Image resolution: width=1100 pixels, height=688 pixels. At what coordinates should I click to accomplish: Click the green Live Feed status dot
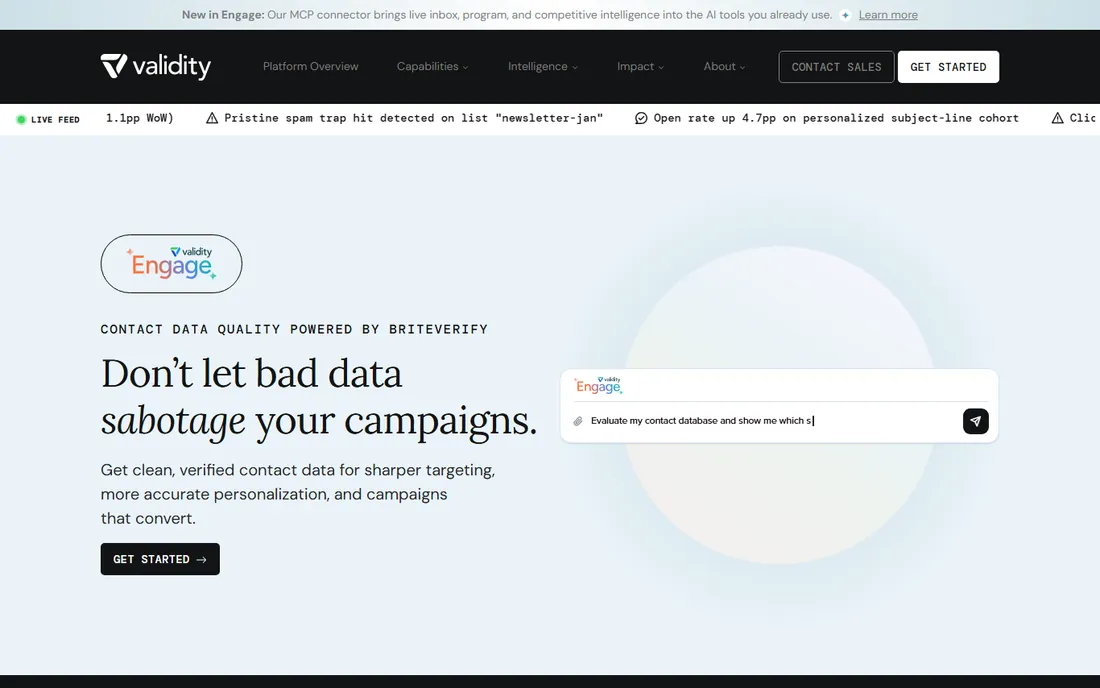(x=21, y=120)
